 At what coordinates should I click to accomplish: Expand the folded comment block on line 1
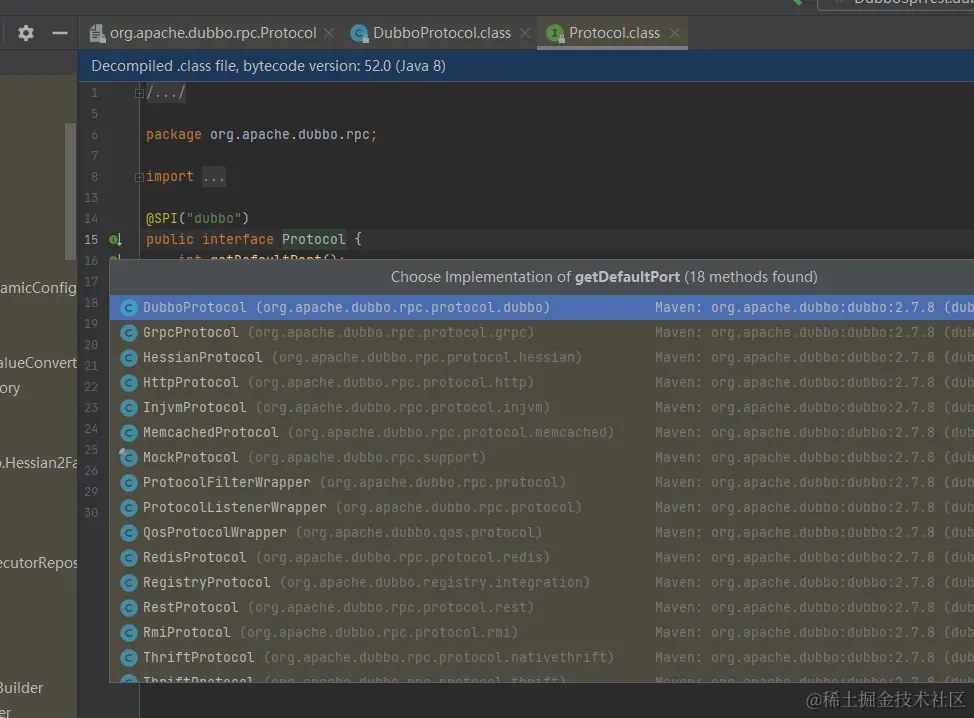139,93
